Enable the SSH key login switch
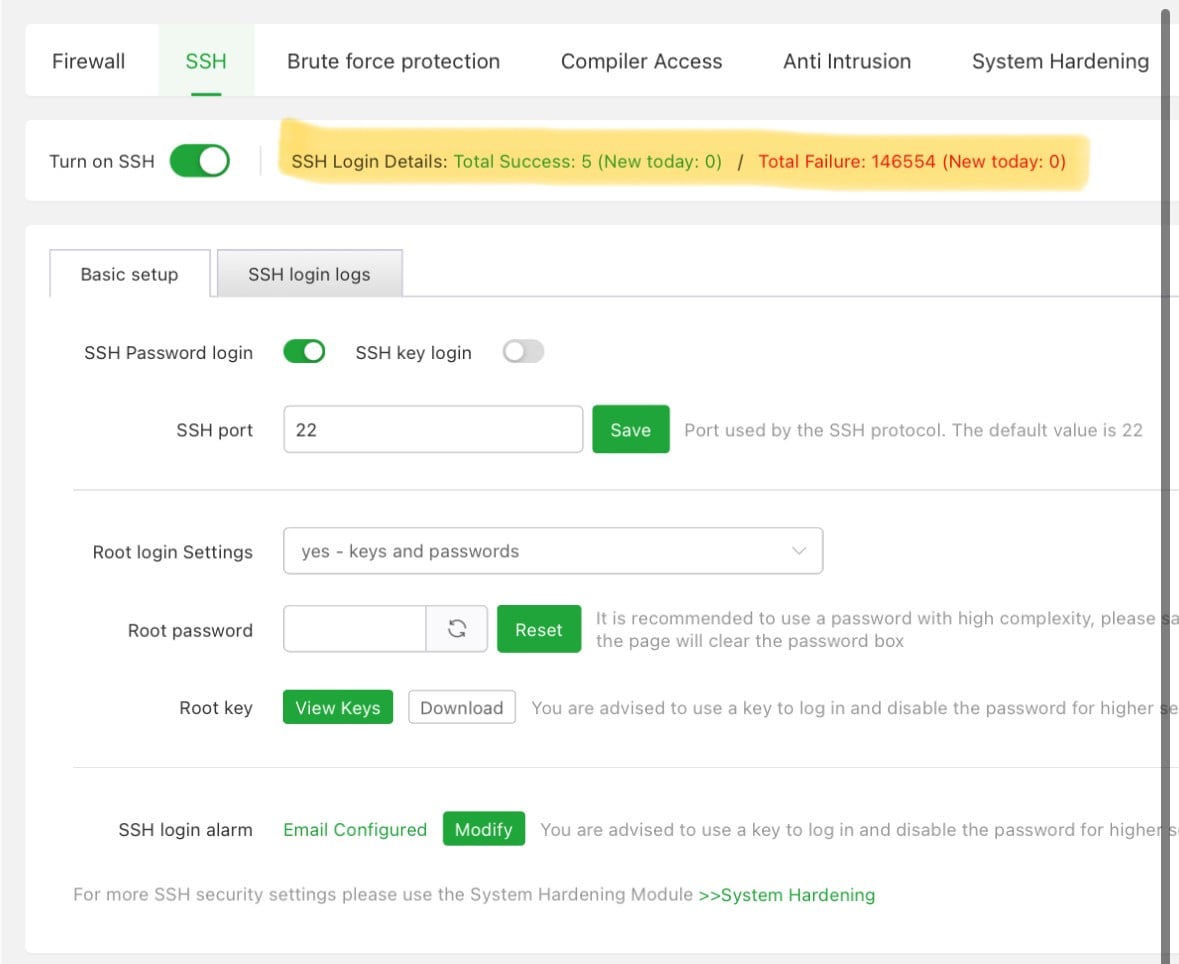Viewport: 1179px width, 964px height. pos(523,352)
